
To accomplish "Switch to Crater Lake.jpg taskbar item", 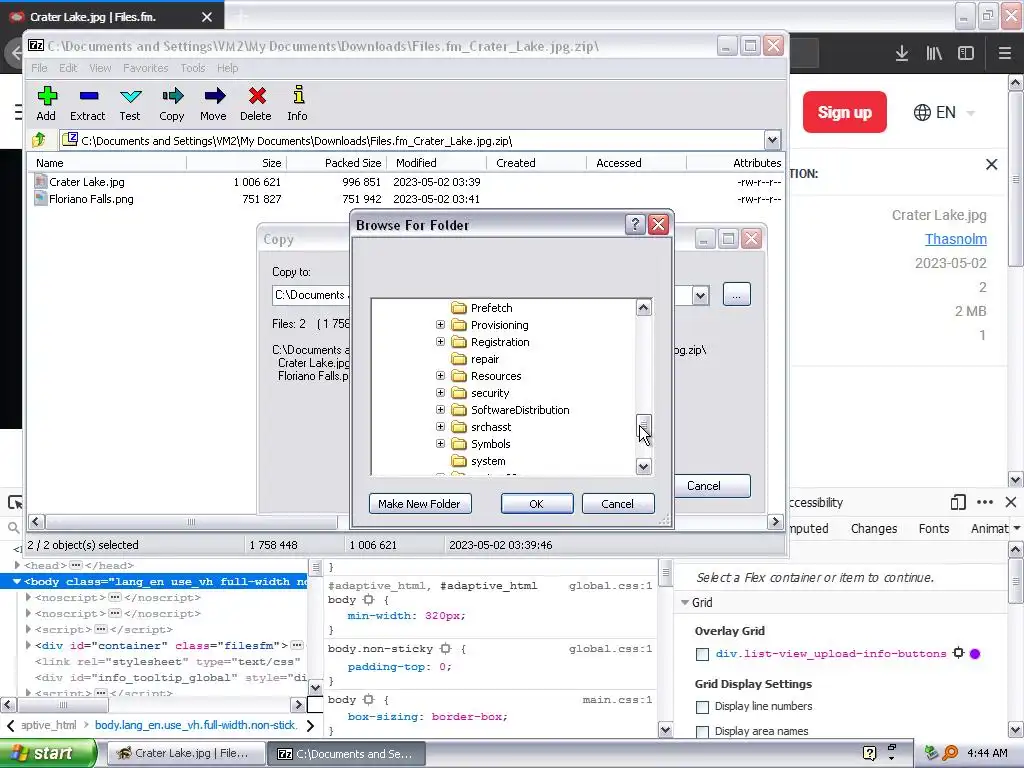I will click(185, 753).
